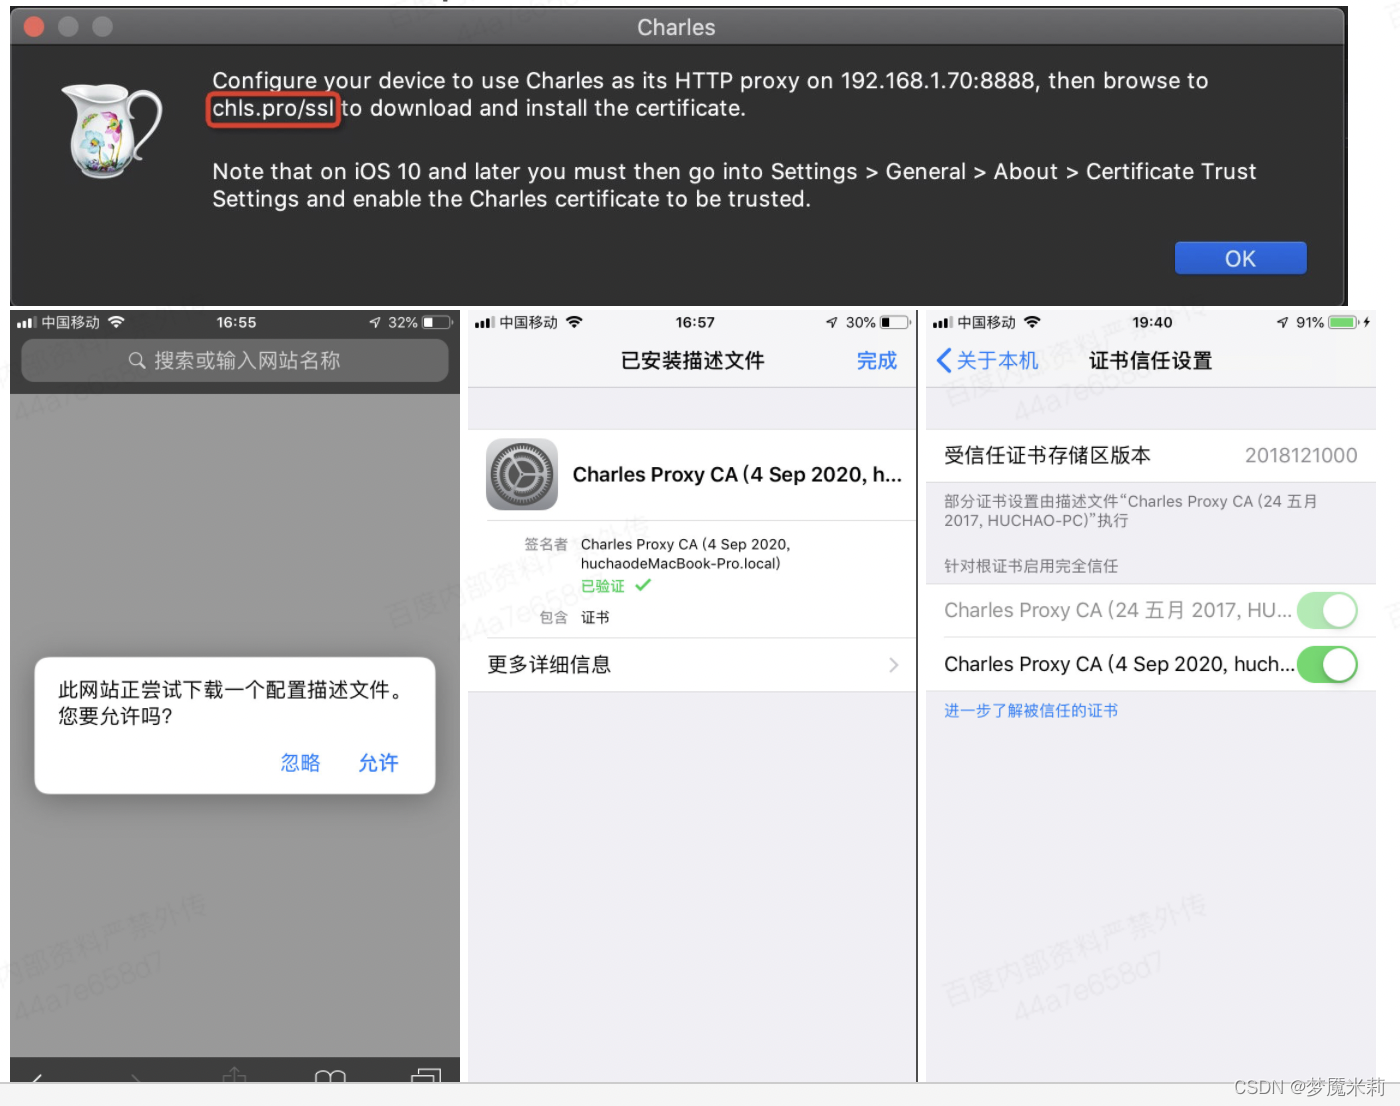Tap the cellular signal bars at 16:57

(x=485, y=322)
